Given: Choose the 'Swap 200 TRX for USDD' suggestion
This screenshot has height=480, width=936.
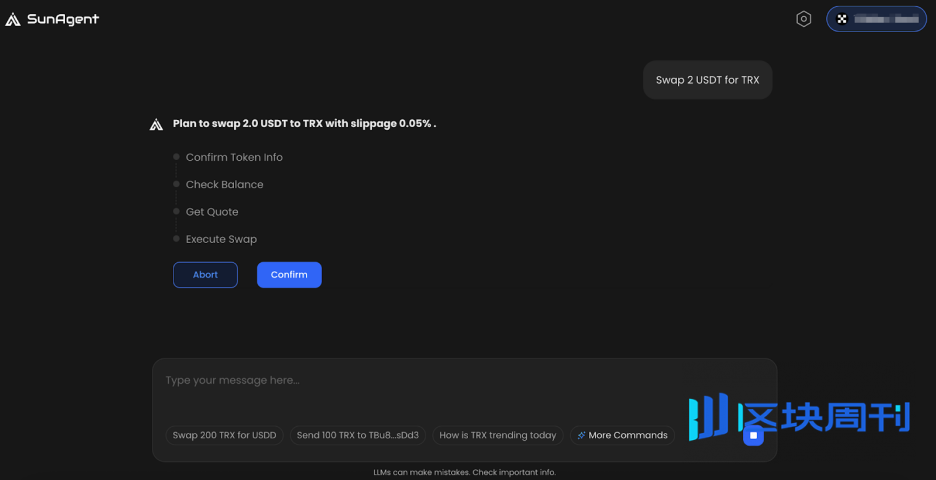Looking at the screenshot, I should tap(224, 436).
